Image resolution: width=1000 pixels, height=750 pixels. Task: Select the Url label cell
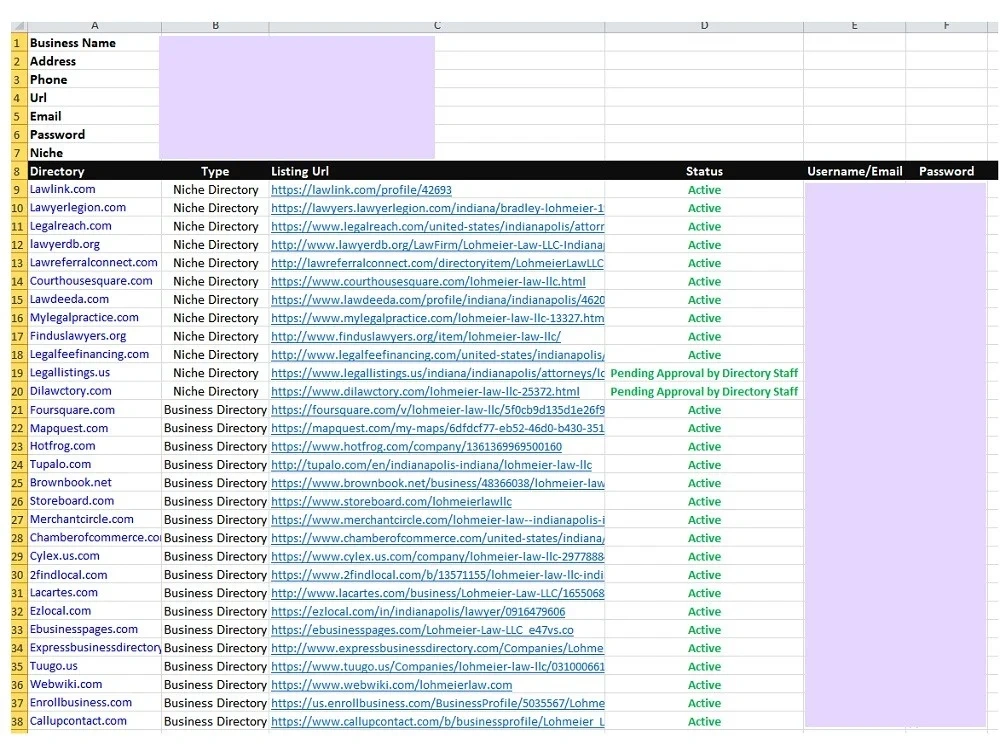94,98
